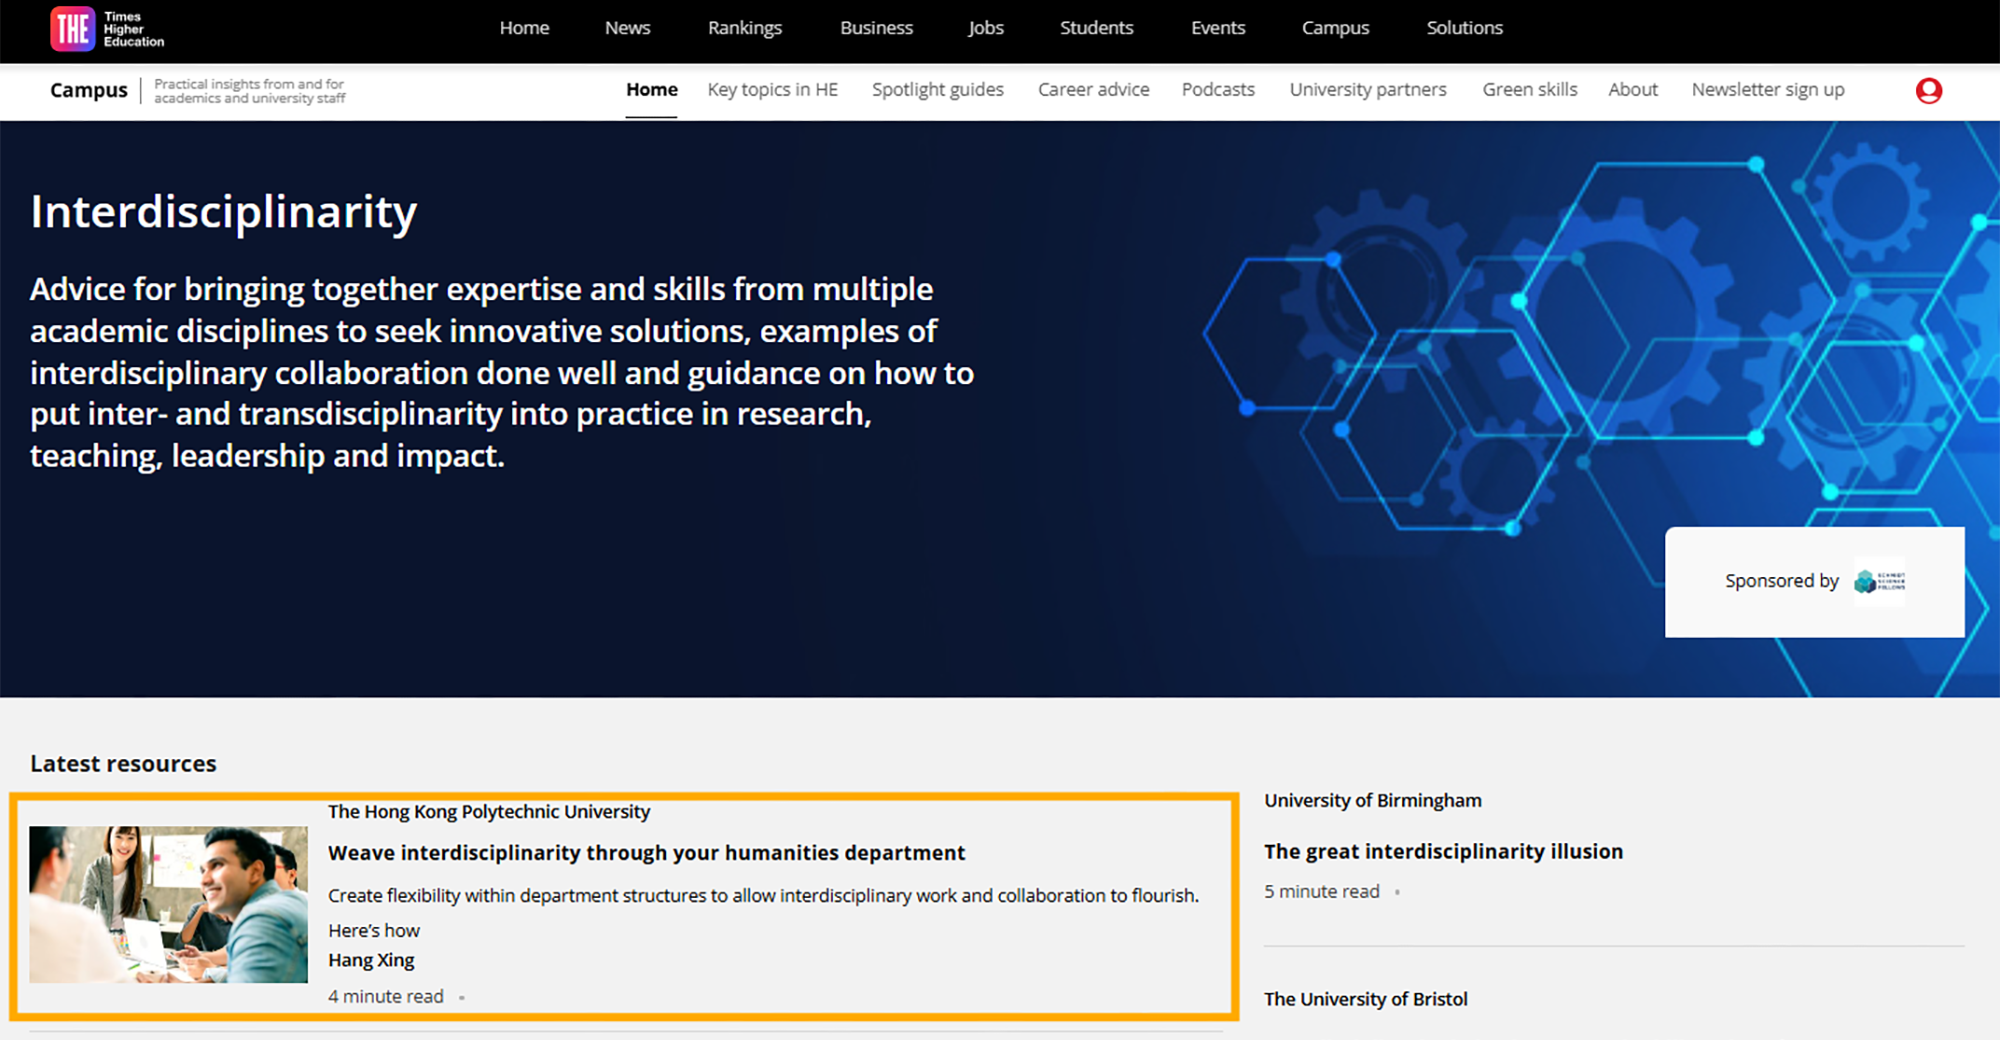Open University partners page
The height and width of the screenshot is (1040, 2000).
pos(1367,90)
